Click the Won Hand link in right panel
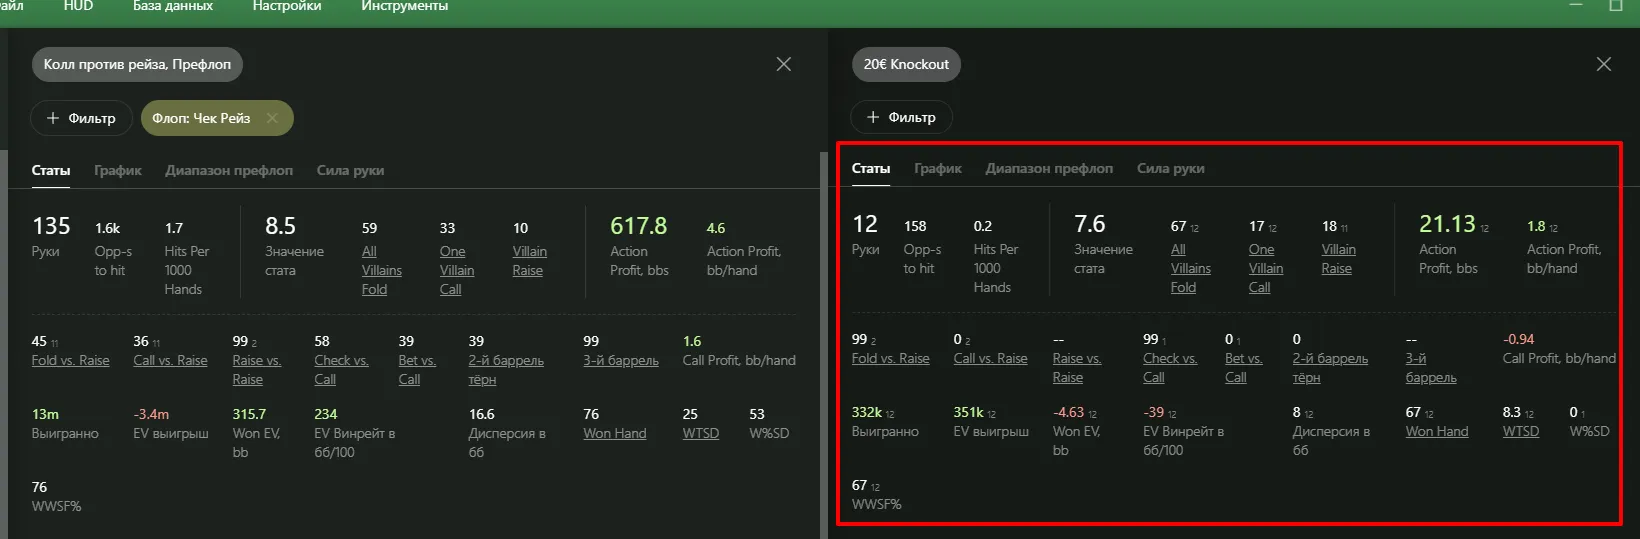The width and height of the screenshot is (1640, 539). pos(1437,431)
